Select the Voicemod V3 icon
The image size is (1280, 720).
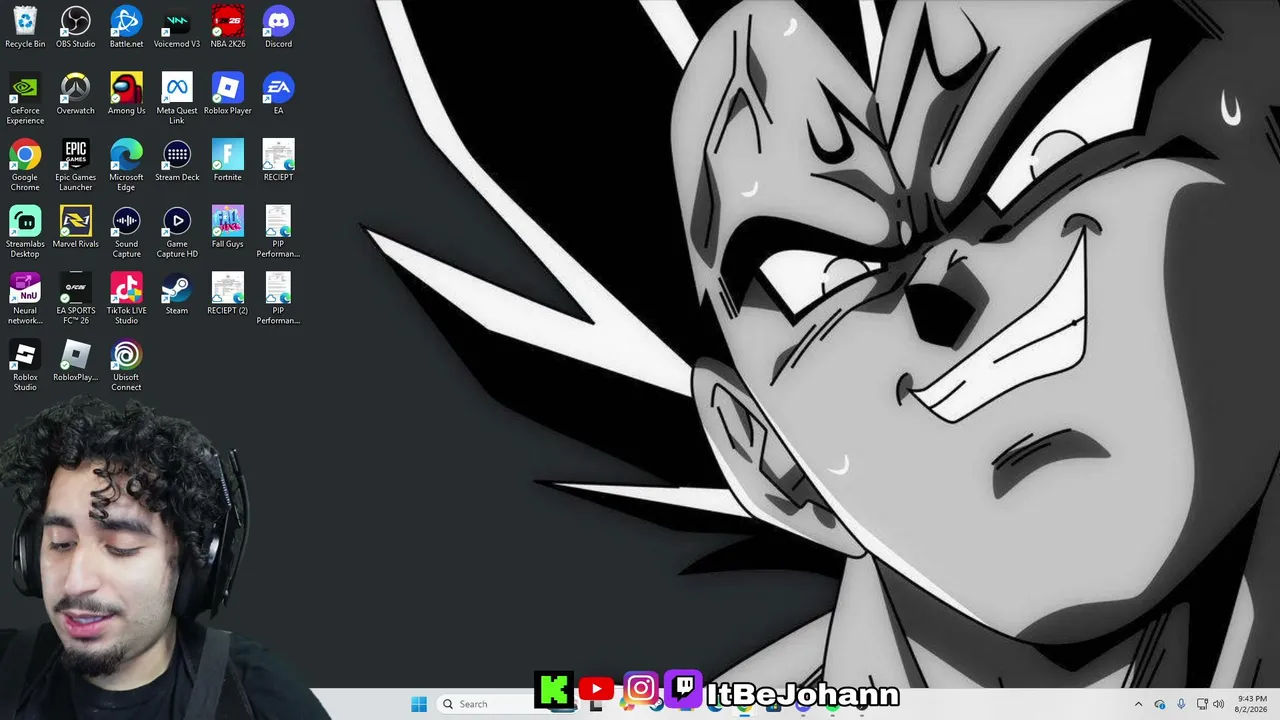tap(177, 27)
